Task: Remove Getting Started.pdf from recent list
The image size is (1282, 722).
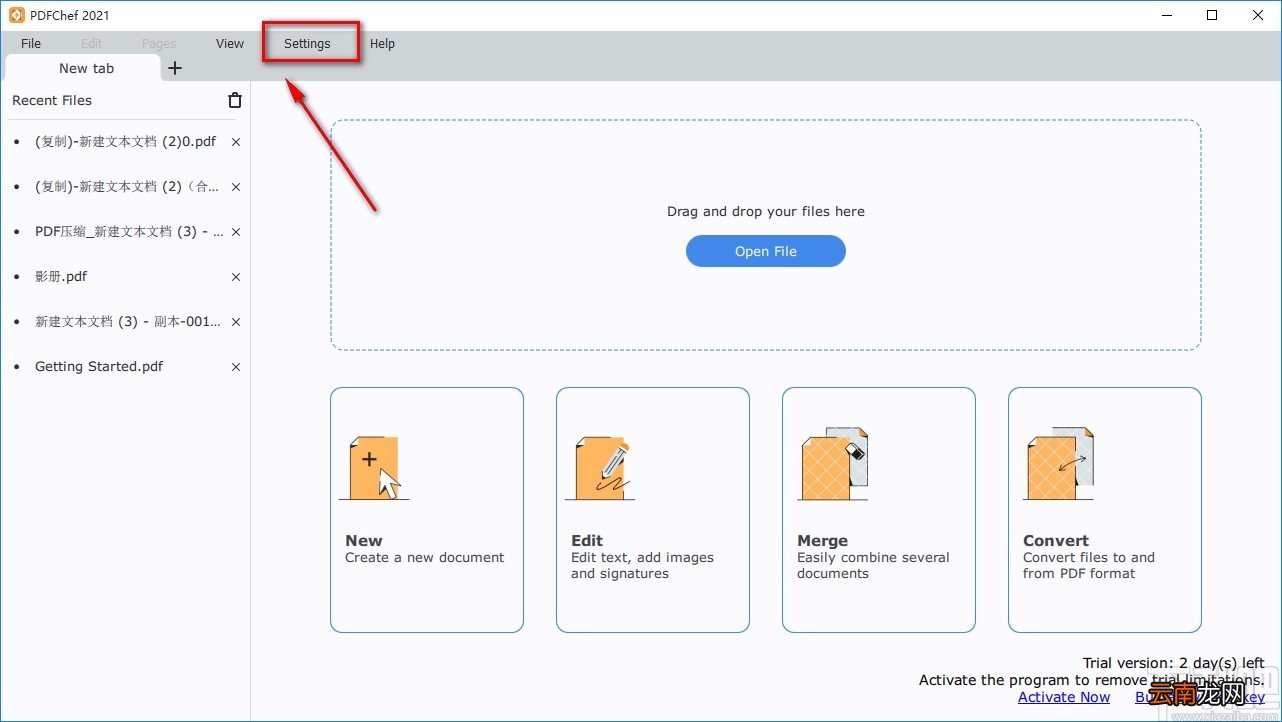Action: tap(236, 367)
